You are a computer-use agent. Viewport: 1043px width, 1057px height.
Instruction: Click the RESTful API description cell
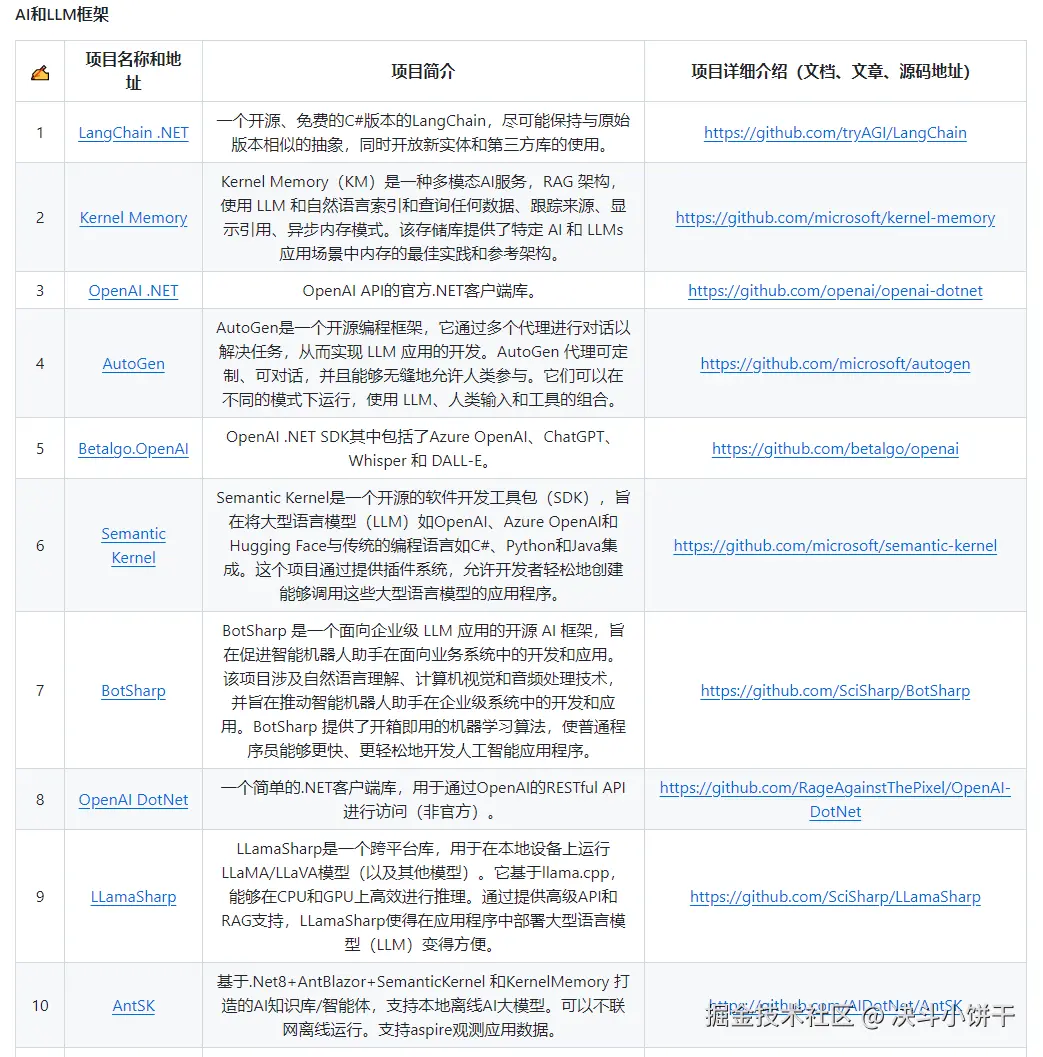tap(423, 799)
